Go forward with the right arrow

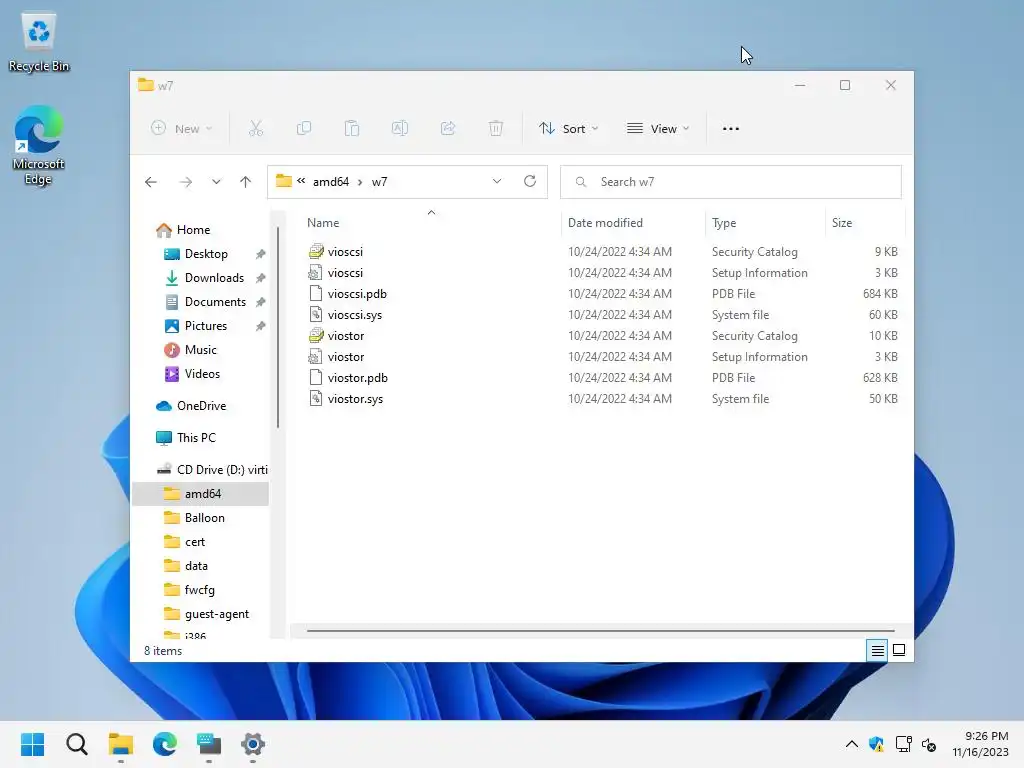[185, 182]
